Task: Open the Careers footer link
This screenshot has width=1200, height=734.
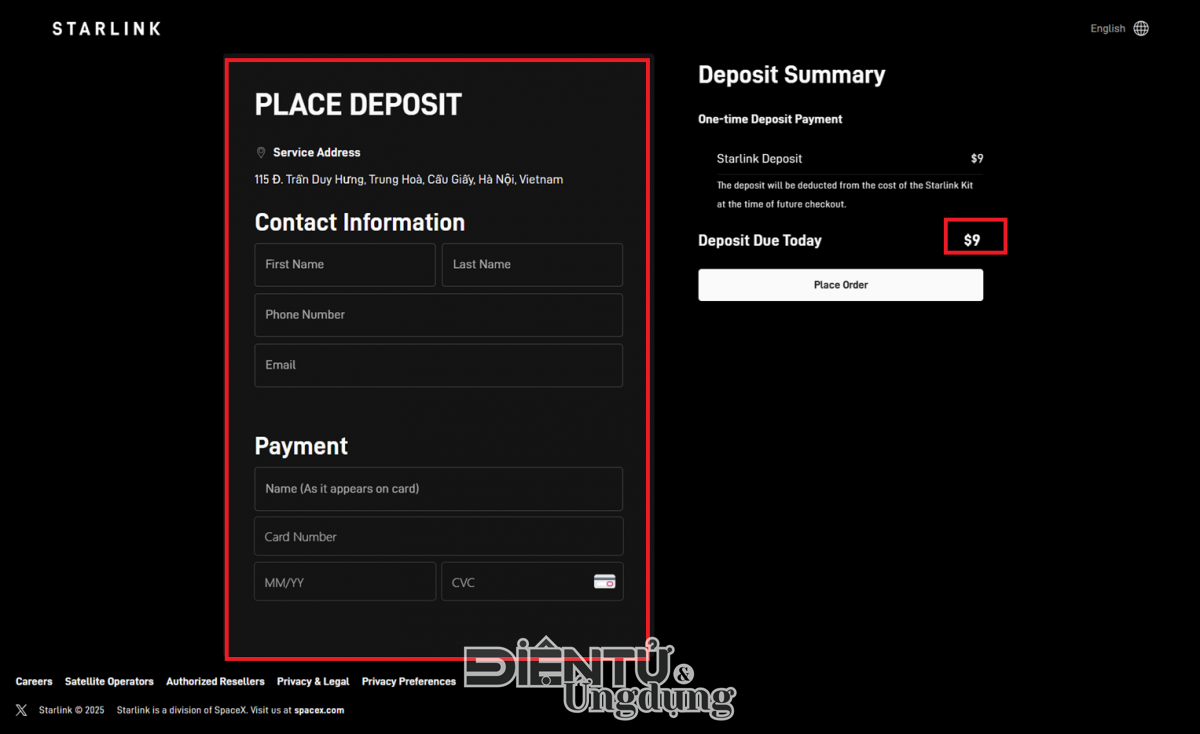Action: click(34, 682)
